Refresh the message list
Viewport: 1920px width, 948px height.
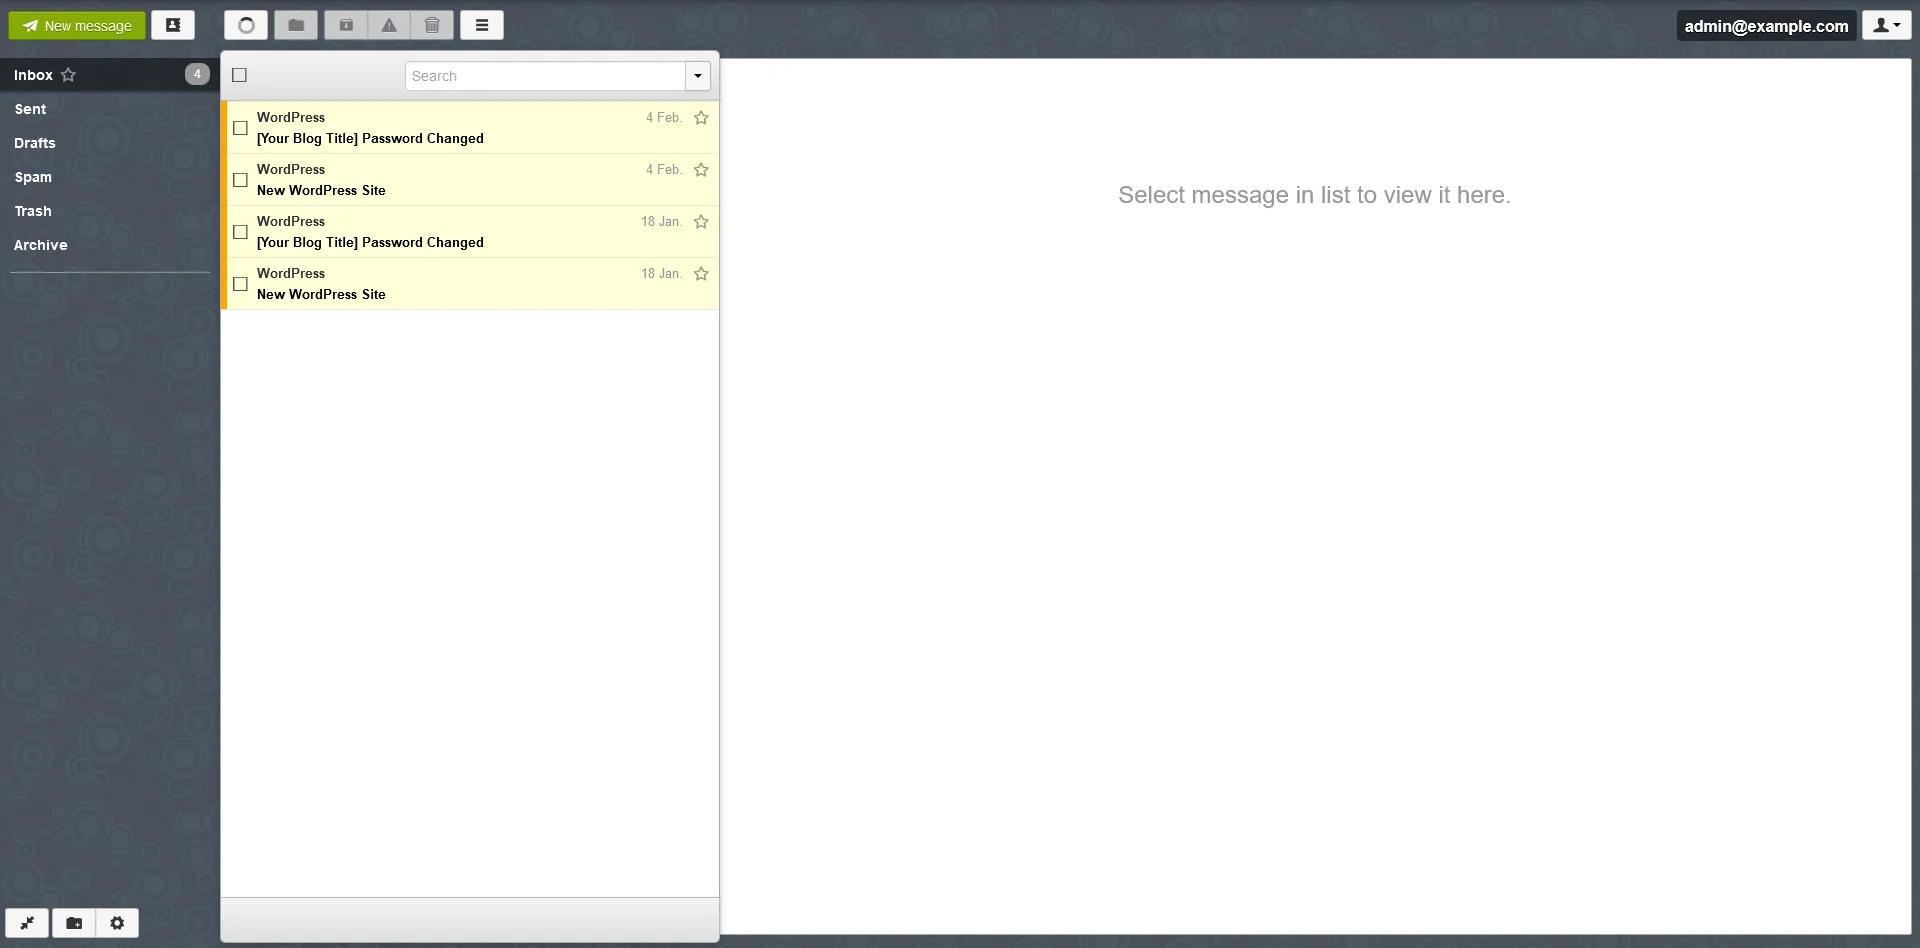[245, 25]
